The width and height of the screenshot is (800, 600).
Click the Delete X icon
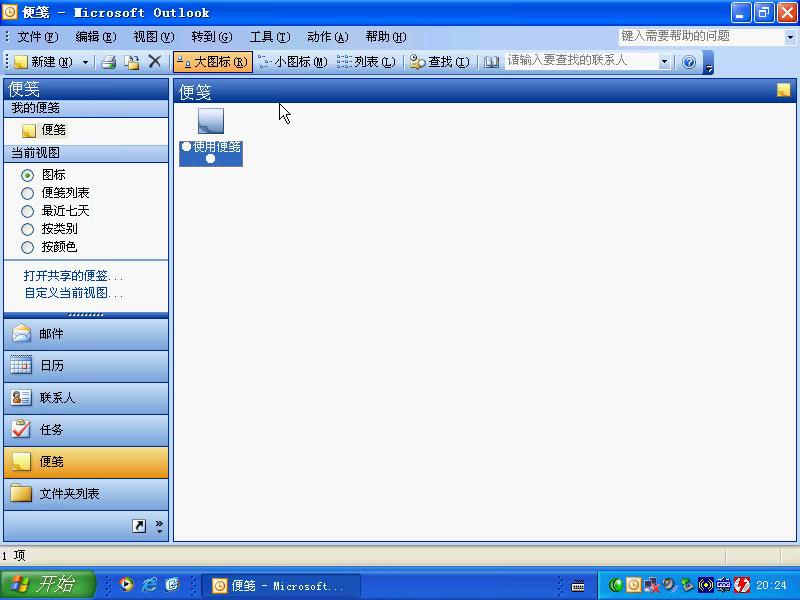(x=155, y=62)
